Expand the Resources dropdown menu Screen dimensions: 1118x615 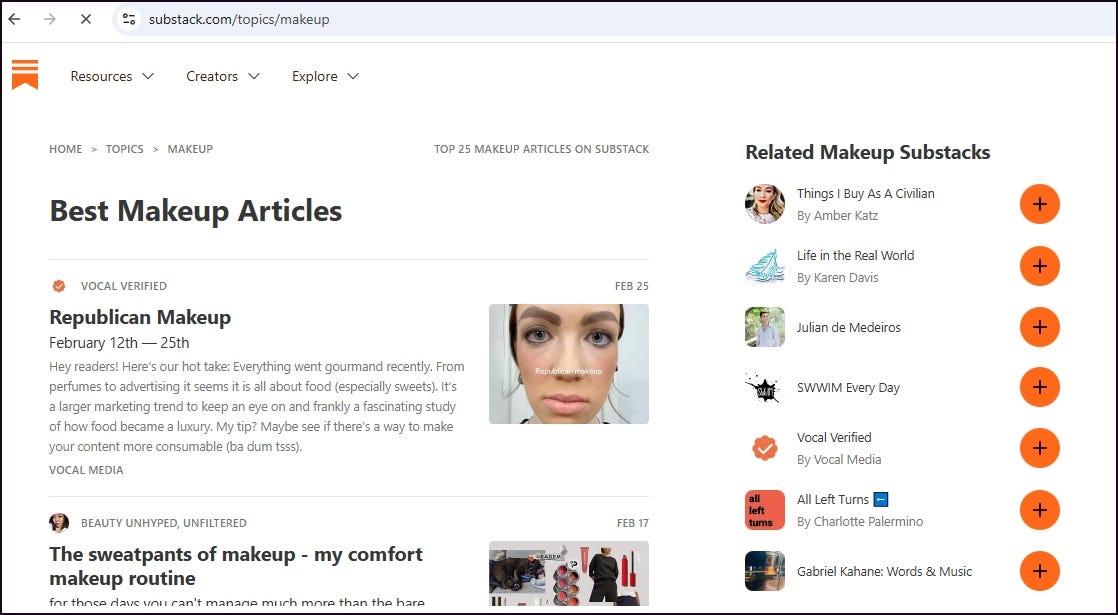112,76
